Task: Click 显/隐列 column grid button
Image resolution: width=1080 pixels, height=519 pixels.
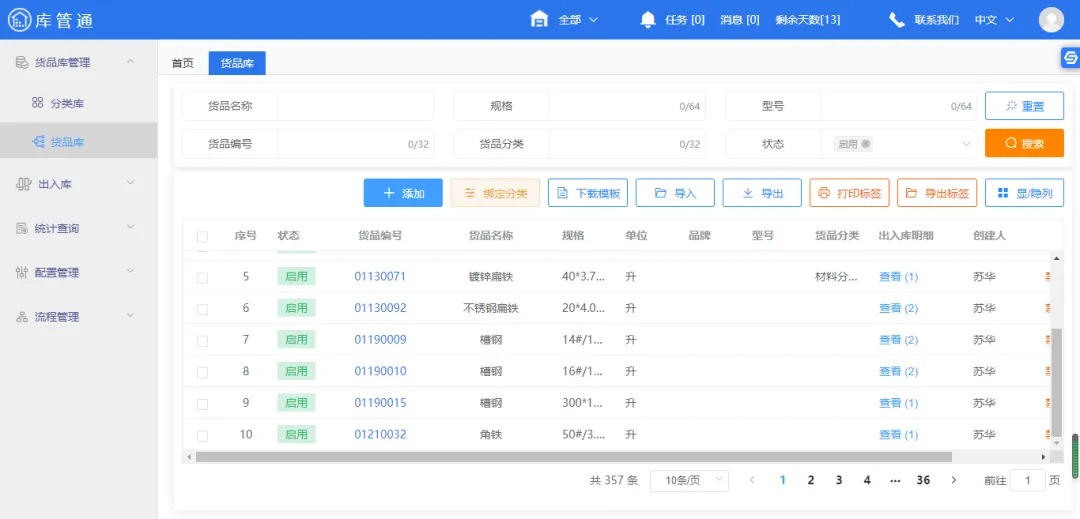Action: (x=1024, y=193)
